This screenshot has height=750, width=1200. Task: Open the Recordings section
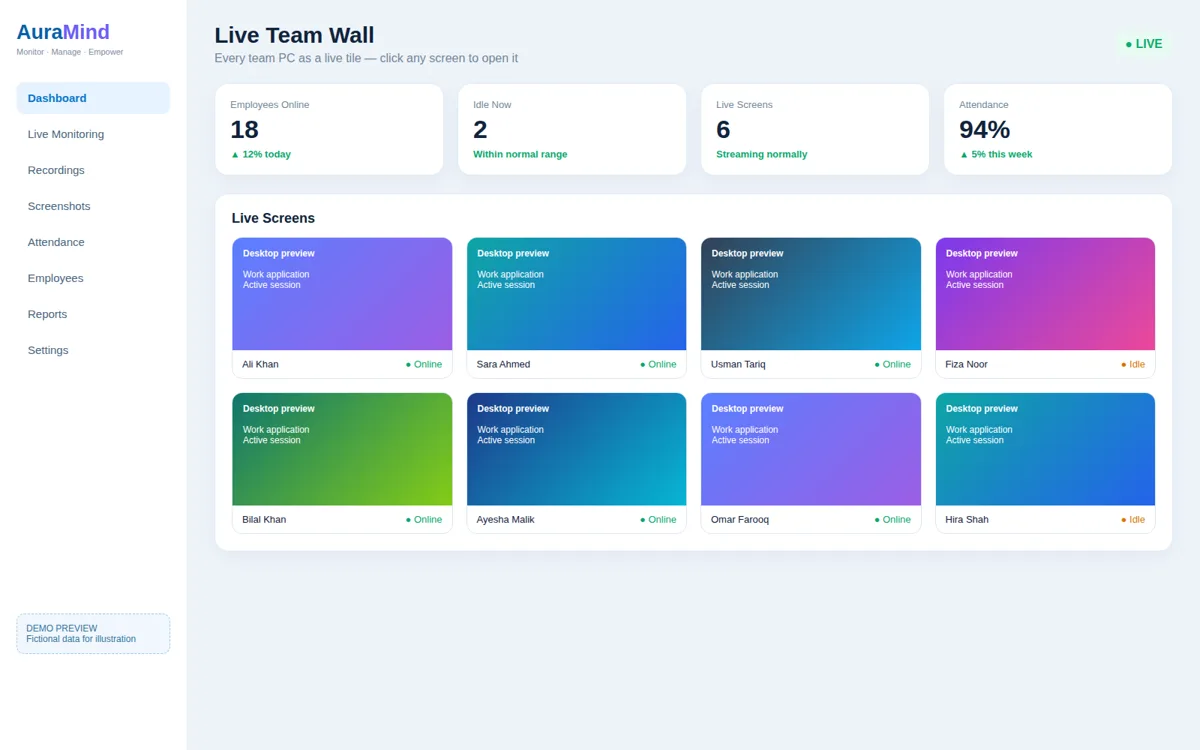click(x=93, y=170)
